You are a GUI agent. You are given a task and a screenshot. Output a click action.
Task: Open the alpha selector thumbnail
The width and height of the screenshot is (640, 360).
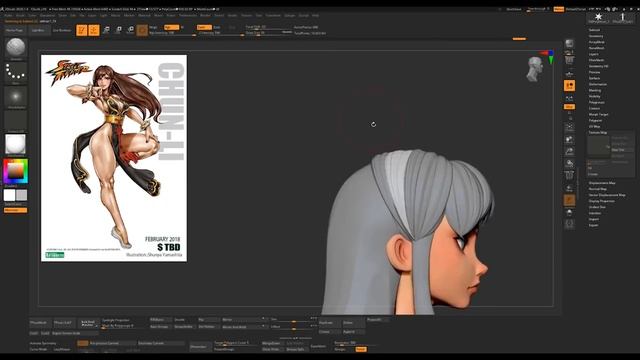click(x=16, y=97)
